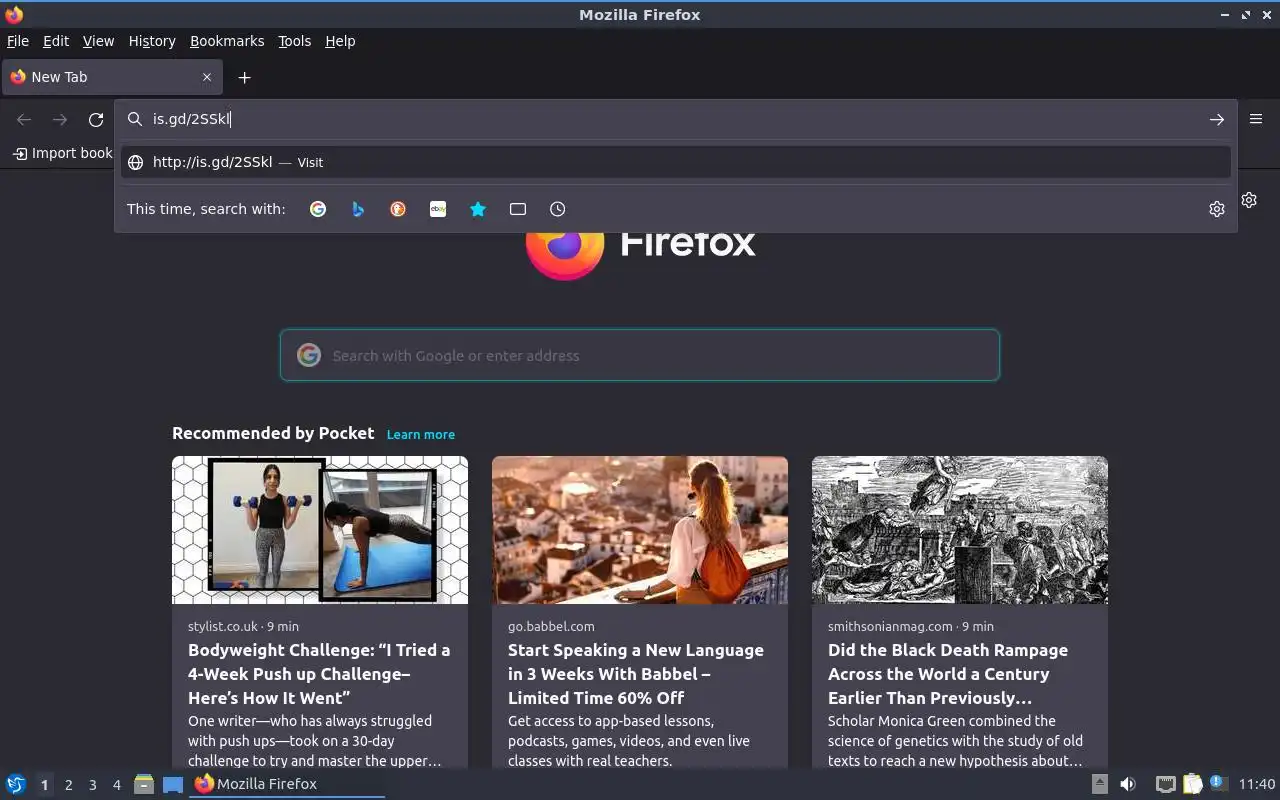Search this time in History
The image size is (1280, 800).
tap(558, 209)
